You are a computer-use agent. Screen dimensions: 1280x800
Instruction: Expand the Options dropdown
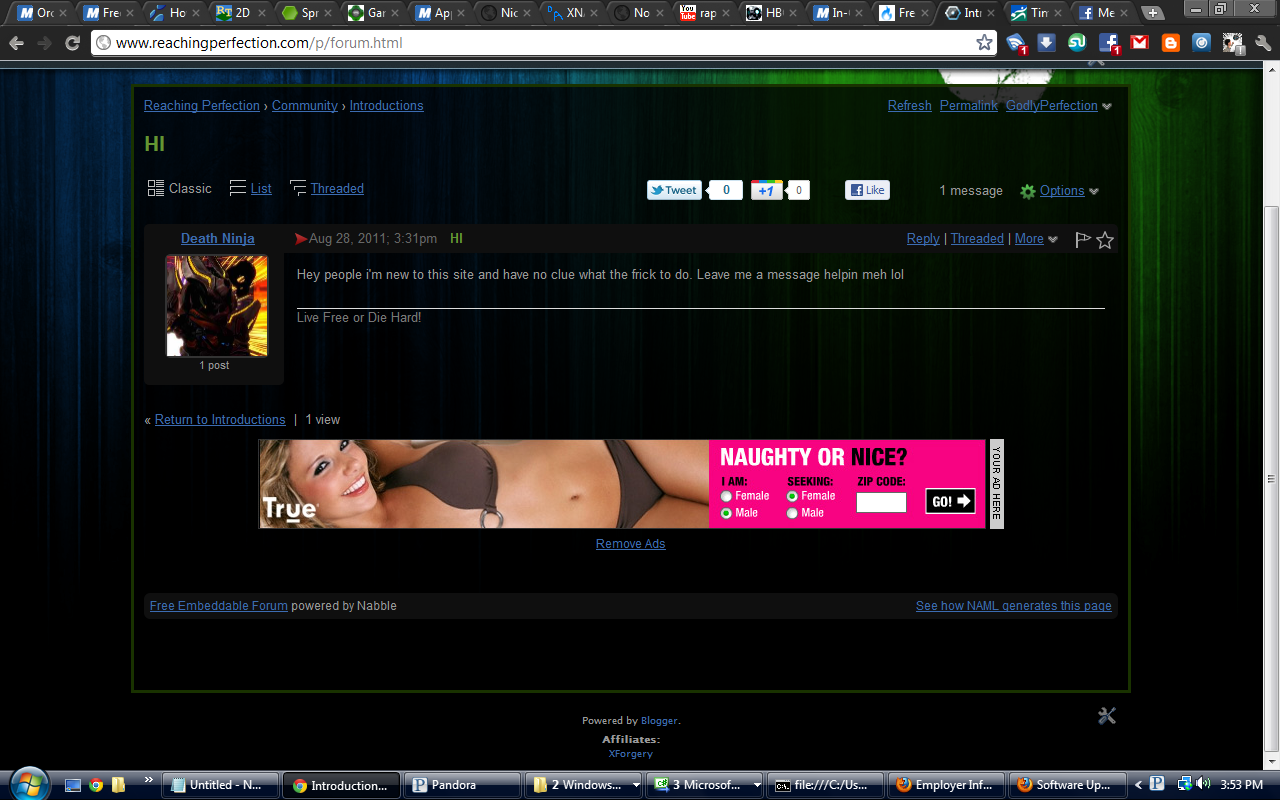tap(1061, 191)
